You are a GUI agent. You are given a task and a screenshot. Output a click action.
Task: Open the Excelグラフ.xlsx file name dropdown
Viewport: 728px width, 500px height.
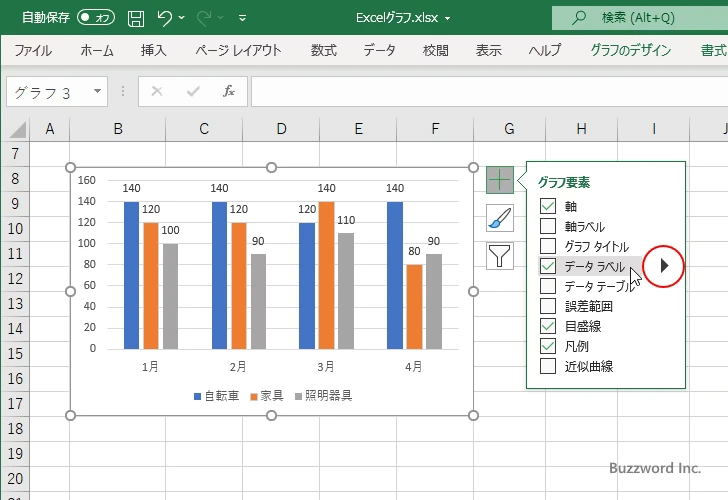pyautogui.click(x=448, y=19)
